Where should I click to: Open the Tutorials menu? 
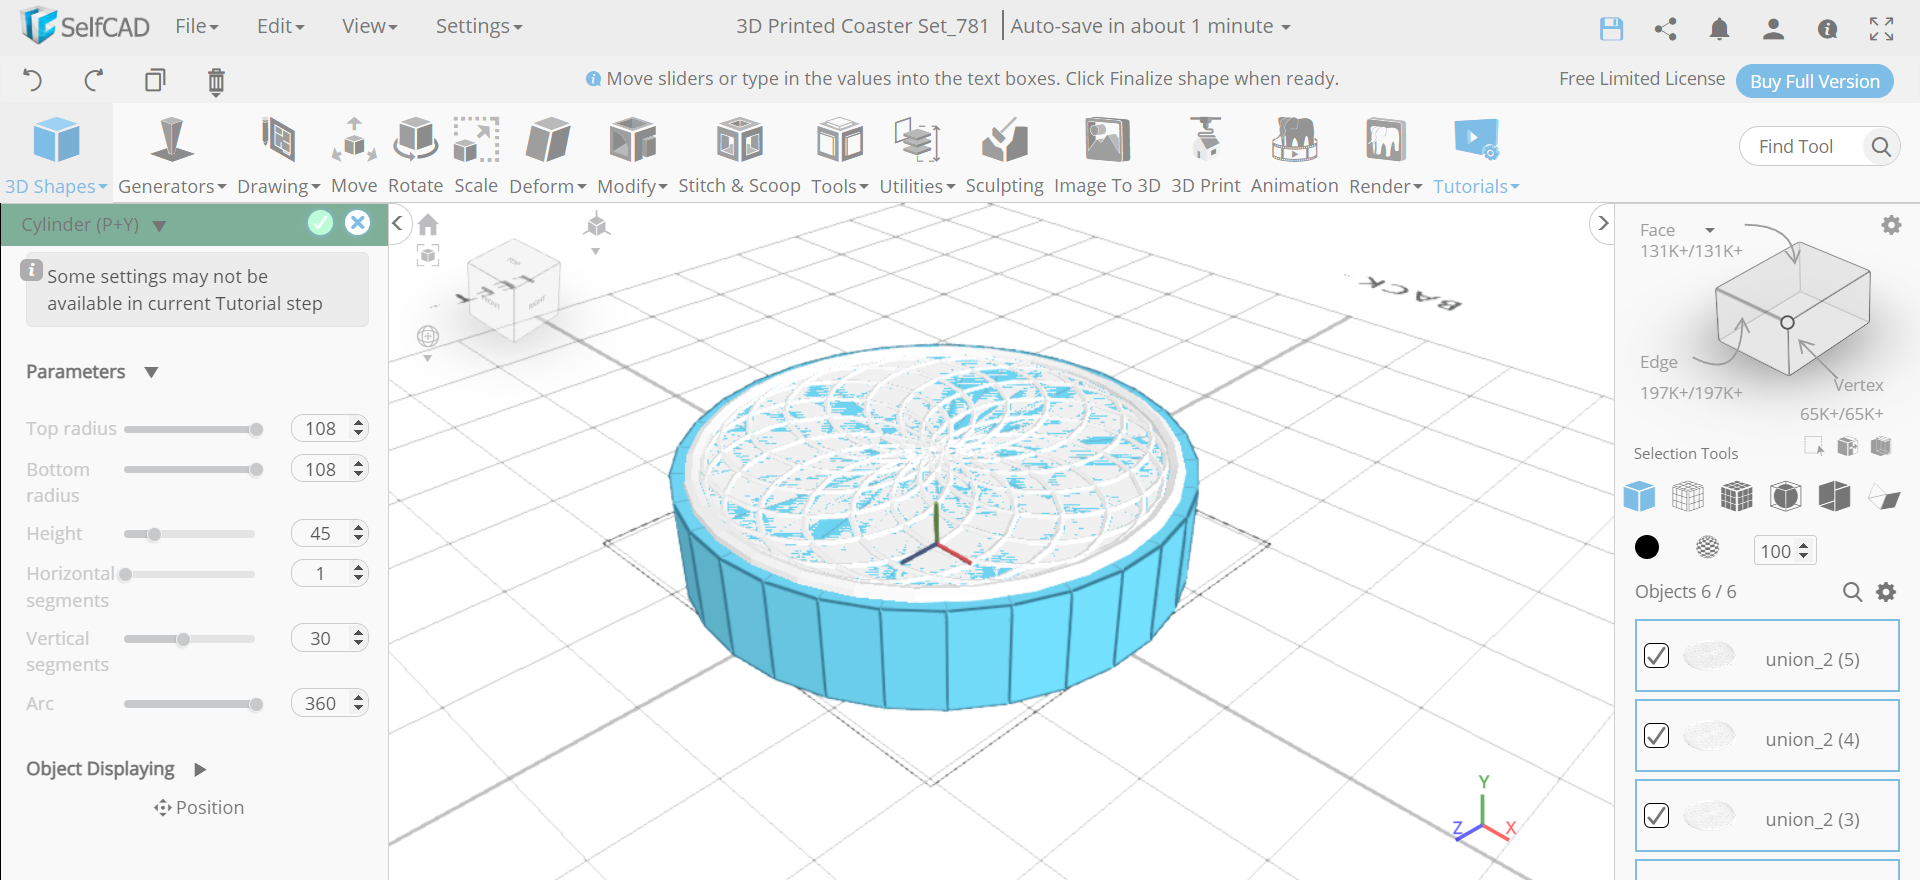click(x=1476, y=156)
